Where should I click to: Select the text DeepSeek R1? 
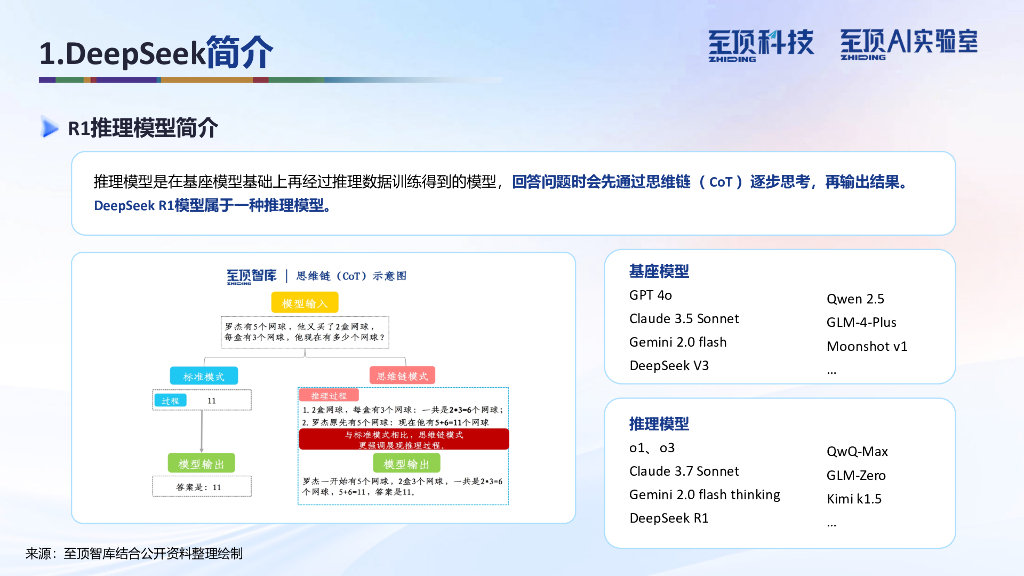click(669, 519)
